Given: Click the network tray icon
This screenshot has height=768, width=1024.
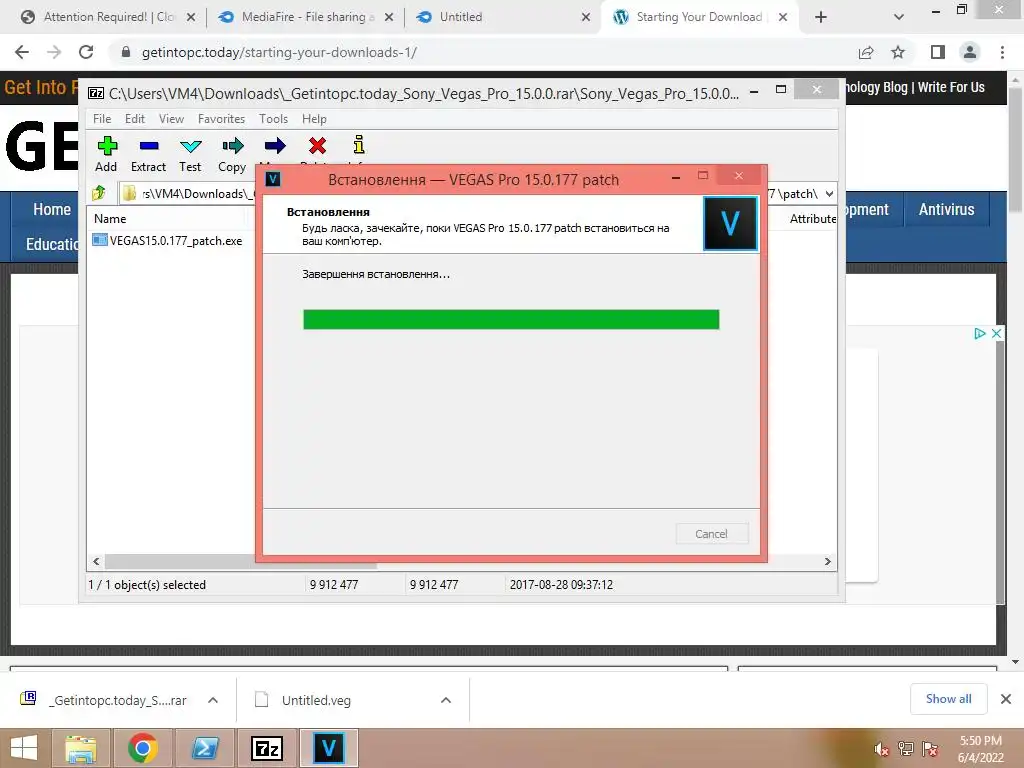Looking at the screenshot, I should pos(906,749).
